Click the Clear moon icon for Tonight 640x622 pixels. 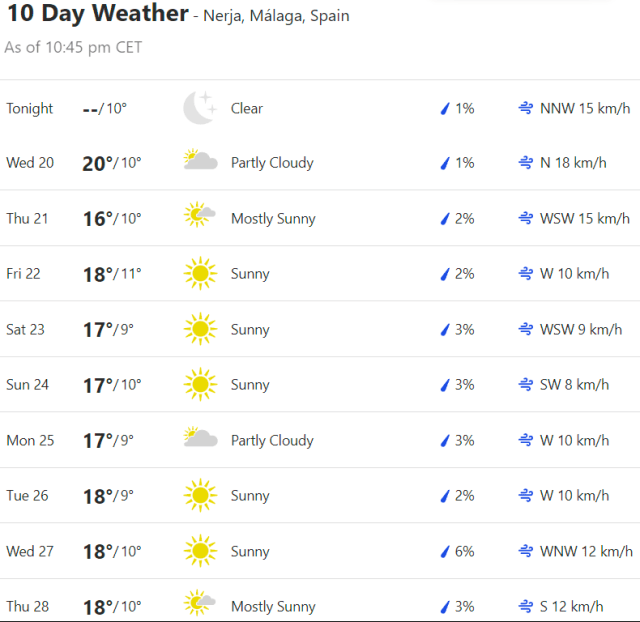199,108
